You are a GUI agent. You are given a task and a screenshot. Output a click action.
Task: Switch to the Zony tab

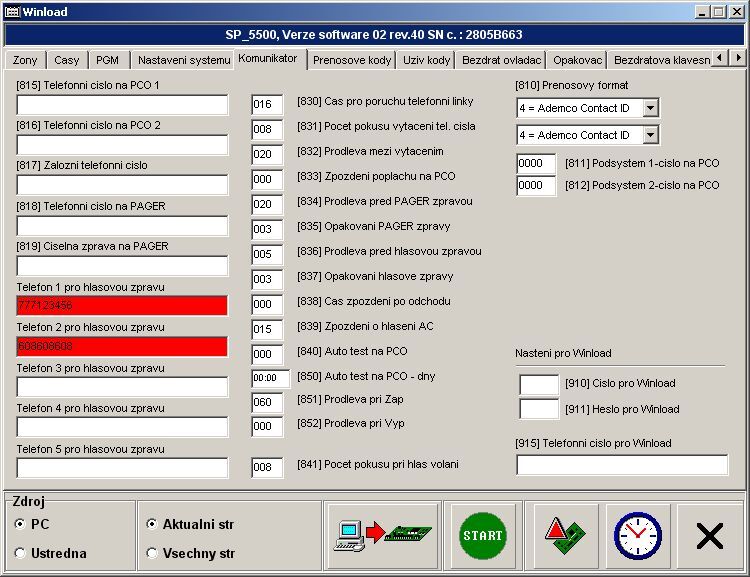click(x=25, y=60)
